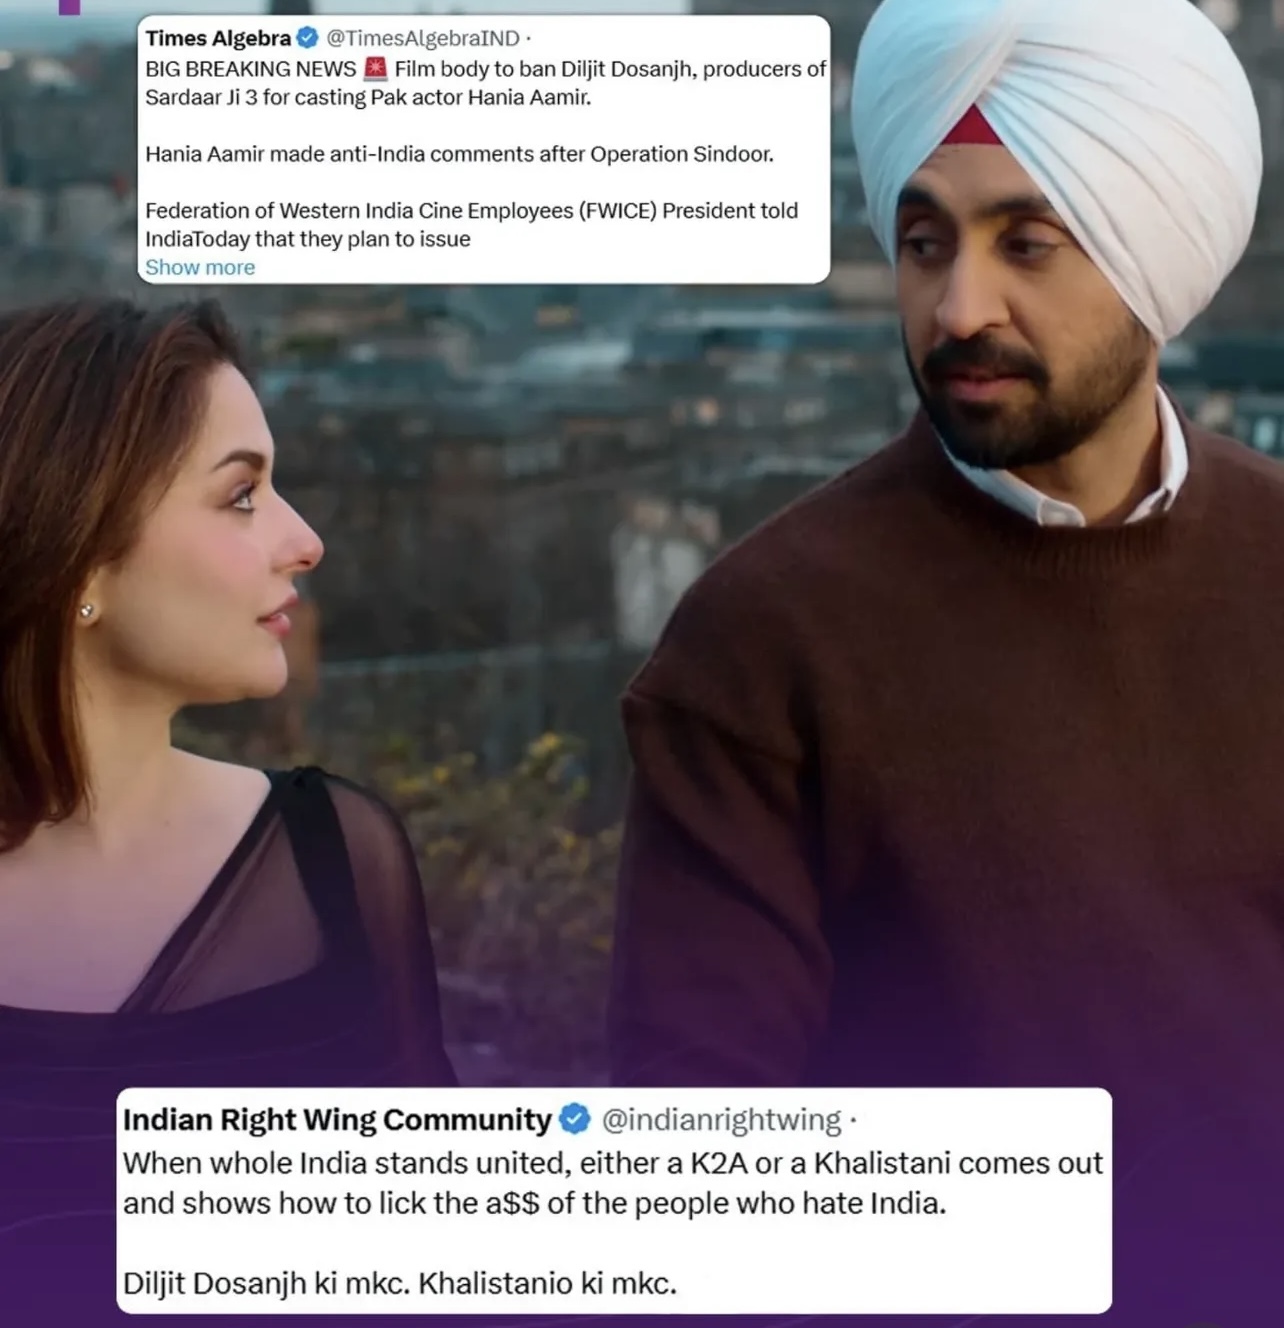Click the purple block at top-left corner
The width and height of the screenshot is (1284, 1328).
69,6
